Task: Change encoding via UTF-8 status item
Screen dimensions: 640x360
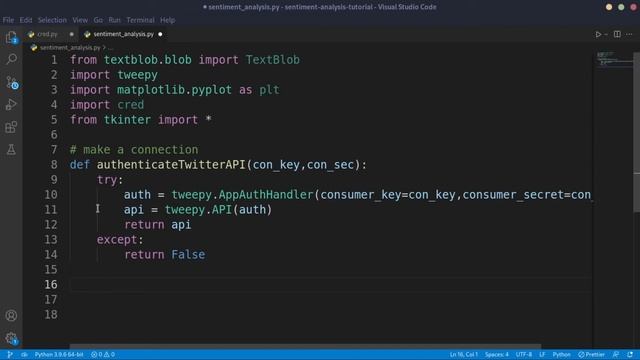Action: coord(524,355)
